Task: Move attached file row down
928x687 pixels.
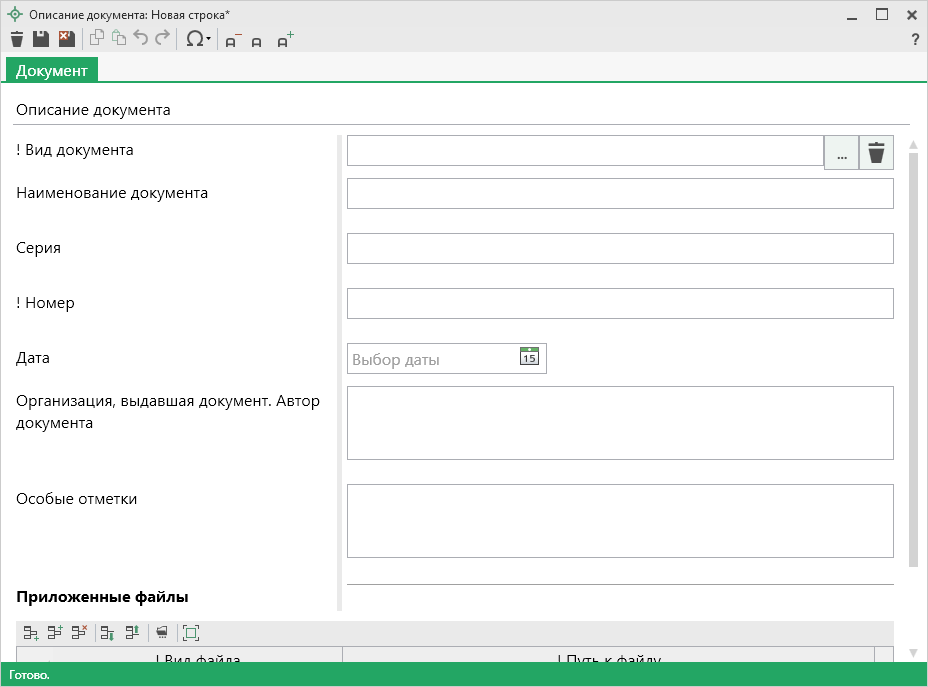Action: point(108,633)
